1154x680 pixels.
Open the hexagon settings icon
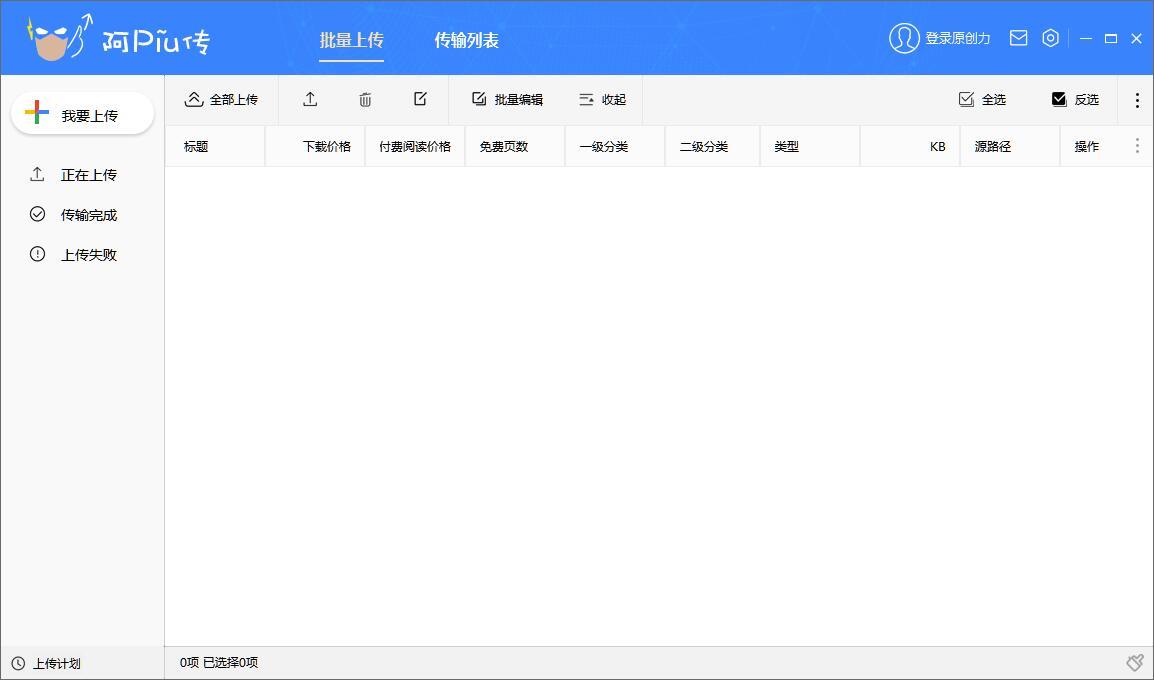(1050, 38)
